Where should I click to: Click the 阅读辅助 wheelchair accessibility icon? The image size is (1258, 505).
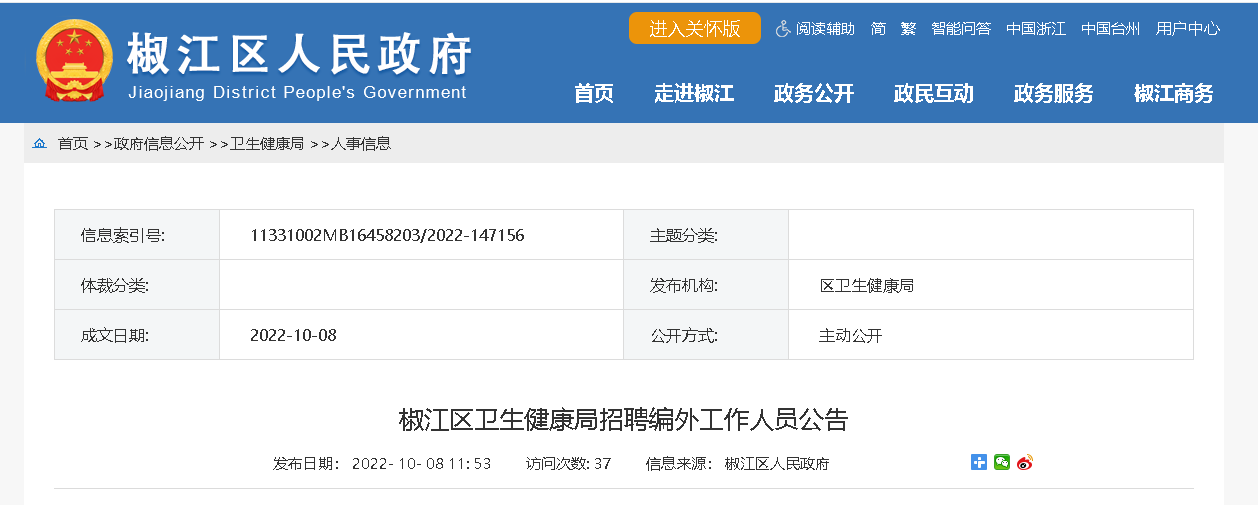click(783, 29)
